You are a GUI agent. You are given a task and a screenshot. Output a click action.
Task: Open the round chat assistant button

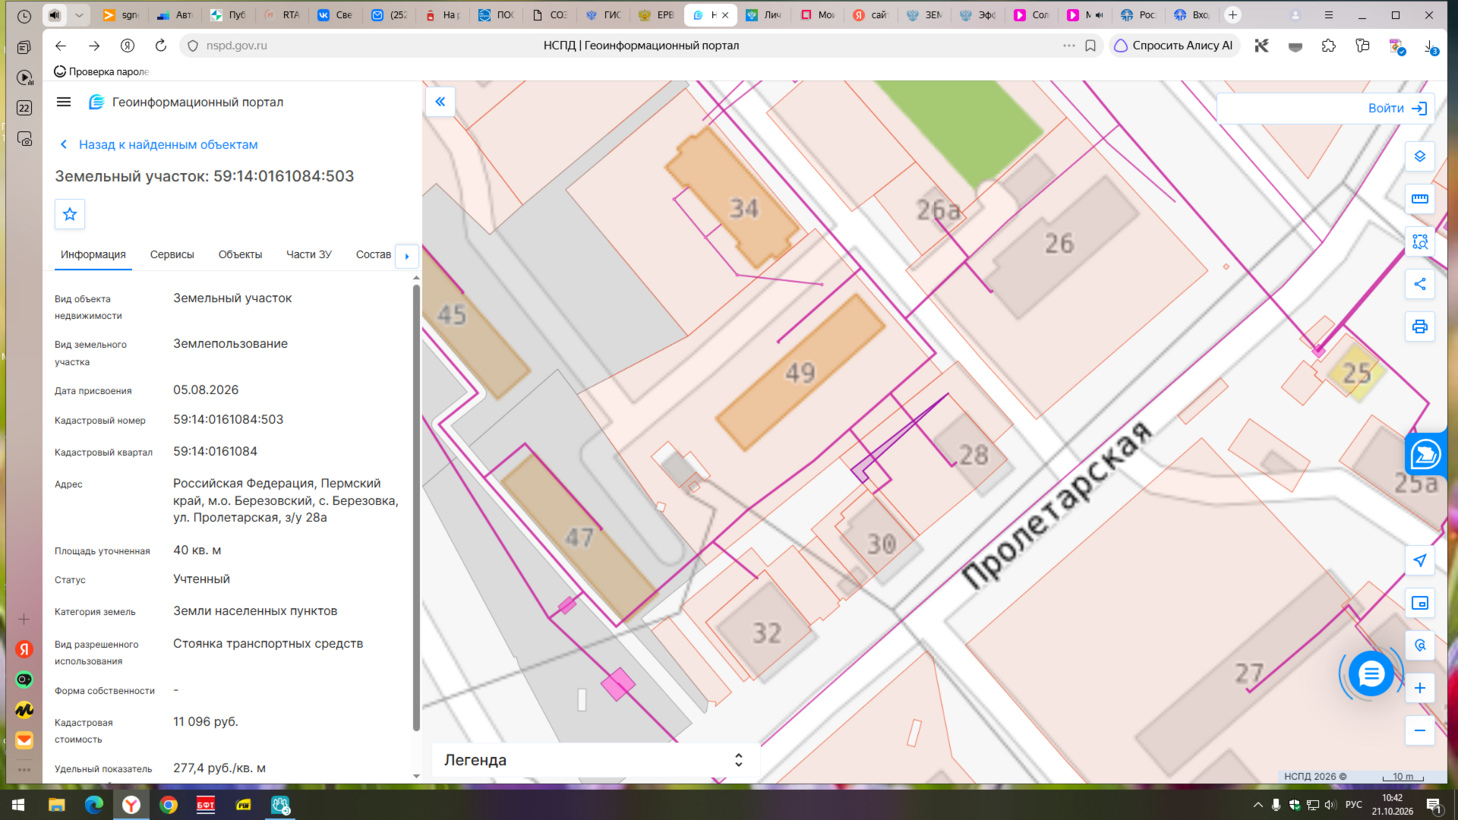[1370, 674]
